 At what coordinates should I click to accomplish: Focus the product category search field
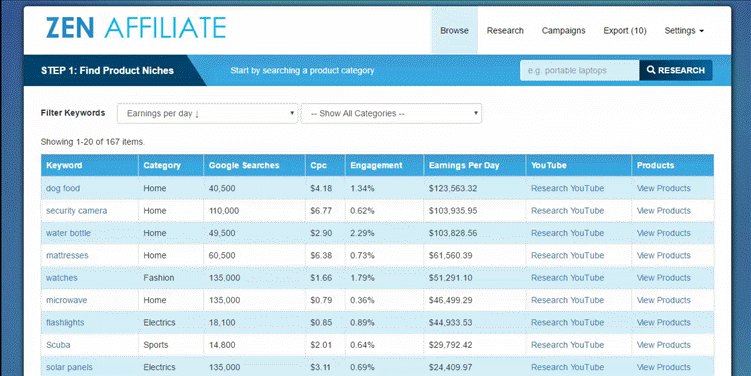point(580,70)
